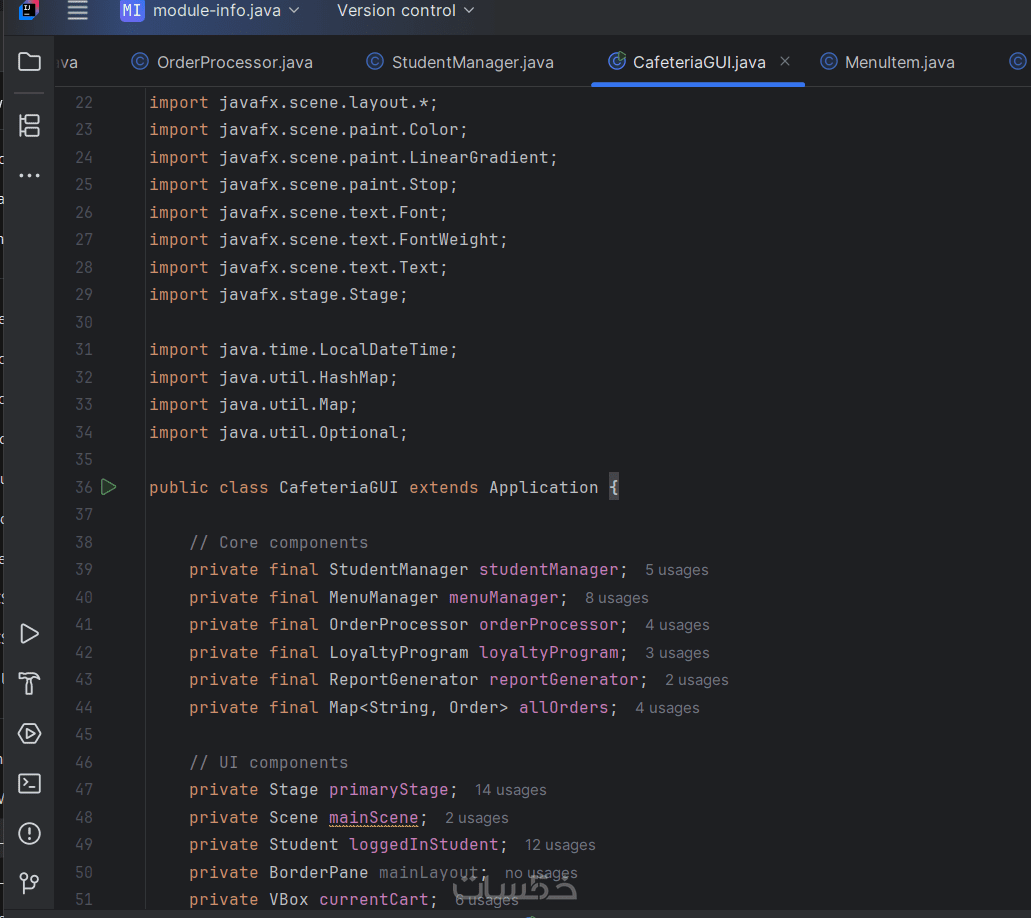Open the Run tool window

tap(30, 634)
